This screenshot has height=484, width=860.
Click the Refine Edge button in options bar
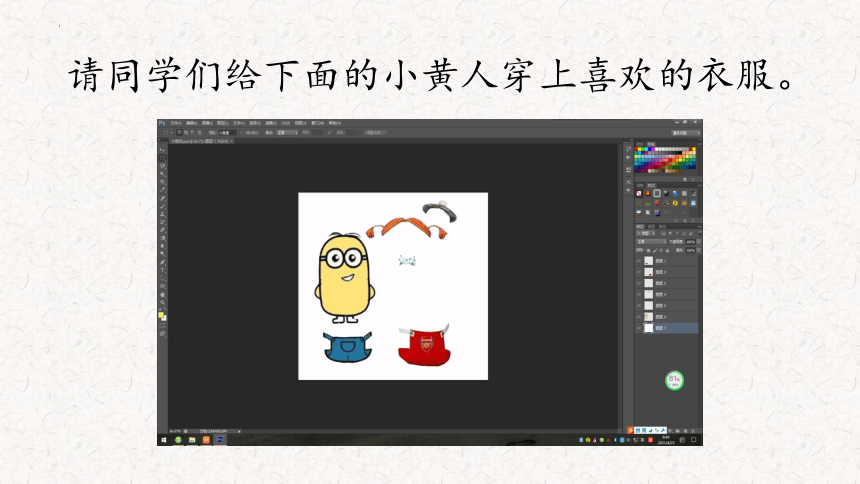pos(375,133)
